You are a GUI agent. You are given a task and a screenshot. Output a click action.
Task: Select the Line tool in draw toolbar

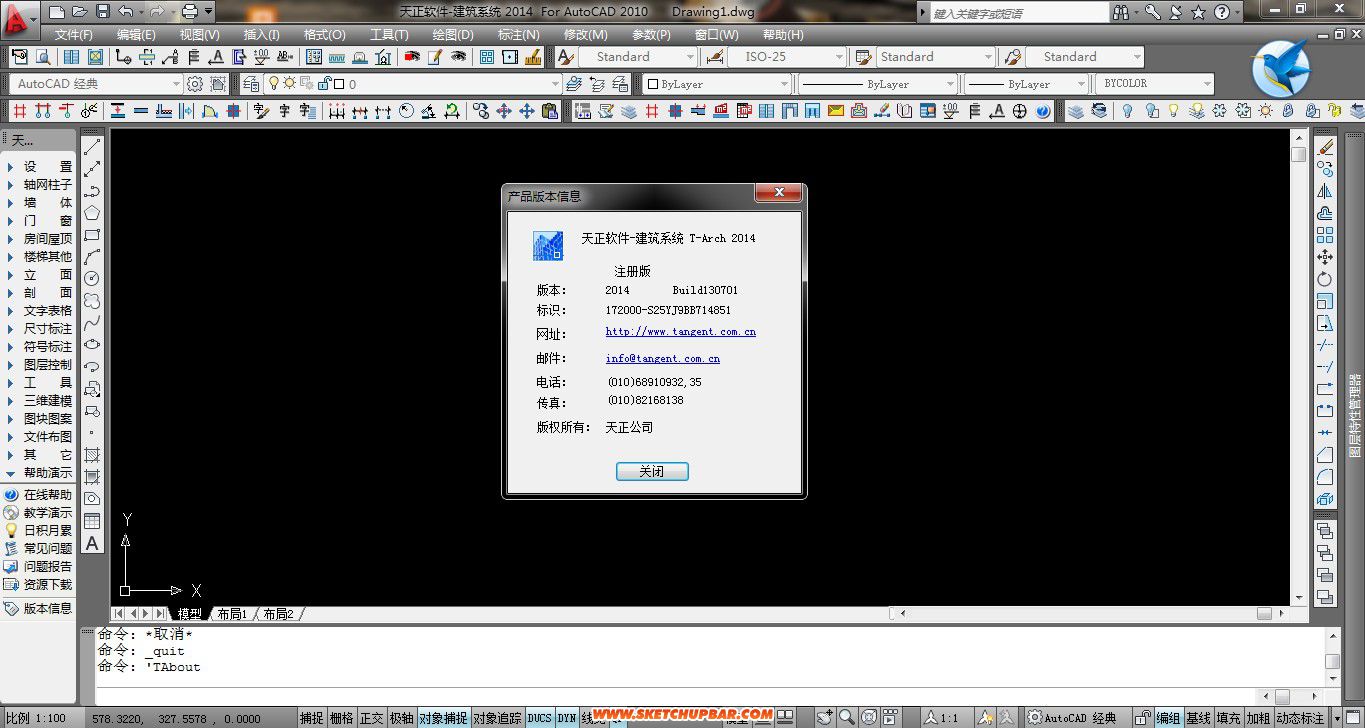92,147
